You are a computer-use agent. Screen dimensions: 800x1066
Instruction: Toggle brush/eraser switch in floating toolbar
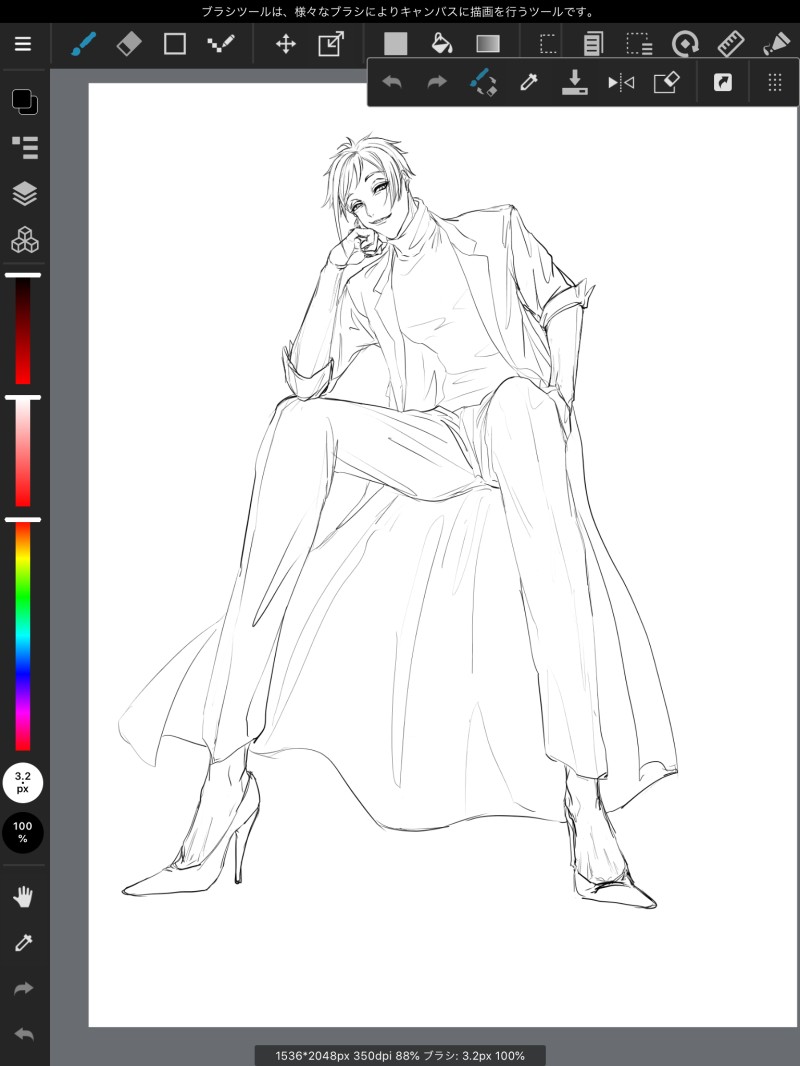483,82
